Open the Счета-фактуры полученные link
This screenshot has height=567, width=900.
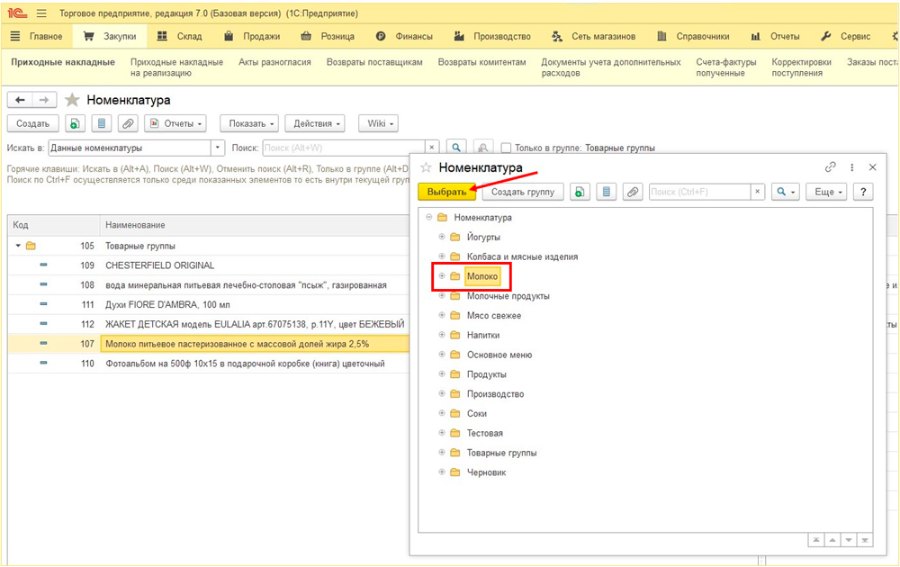tap(726, 67)
